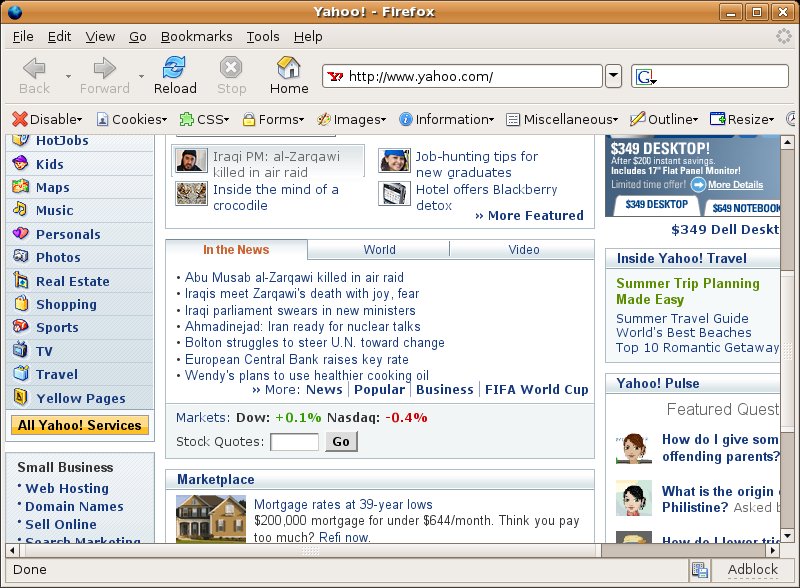Click the vertical scrollbar up arrow

coord(787,142)
